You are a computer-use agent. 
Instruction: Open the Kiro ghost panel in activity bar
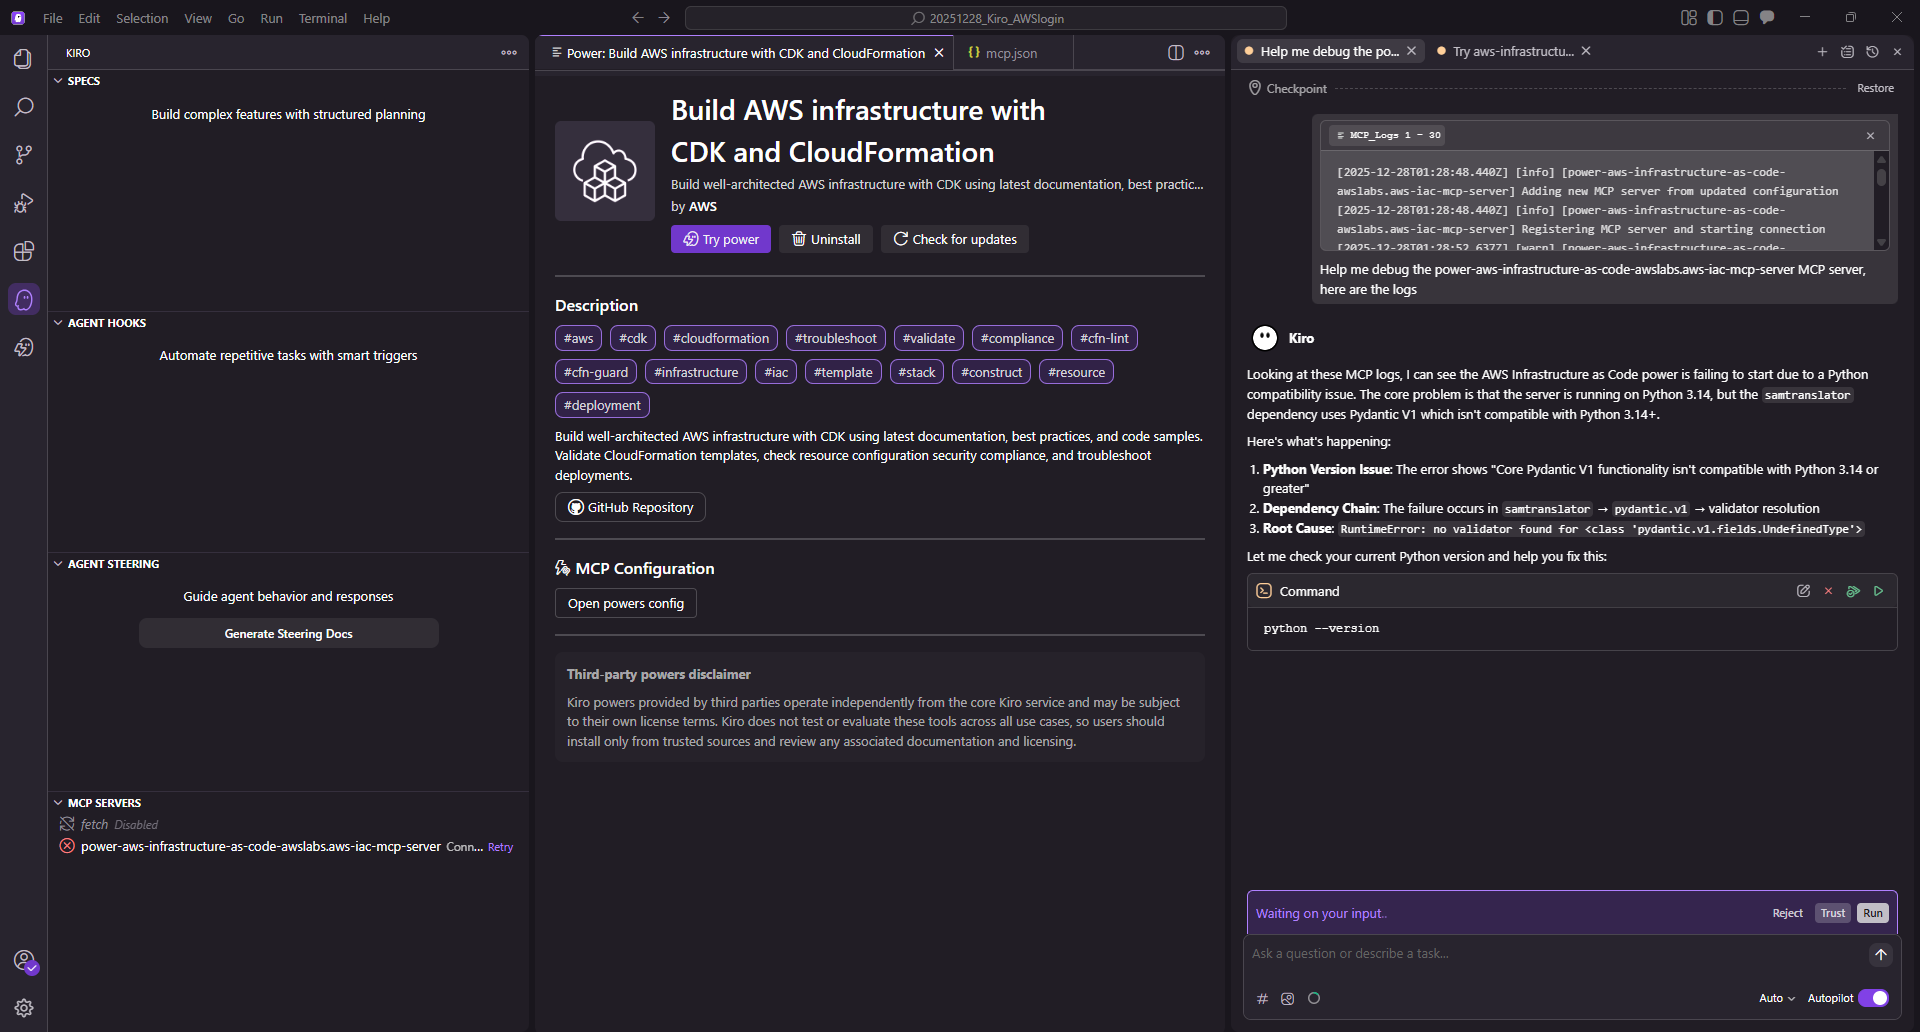point(24,299)
